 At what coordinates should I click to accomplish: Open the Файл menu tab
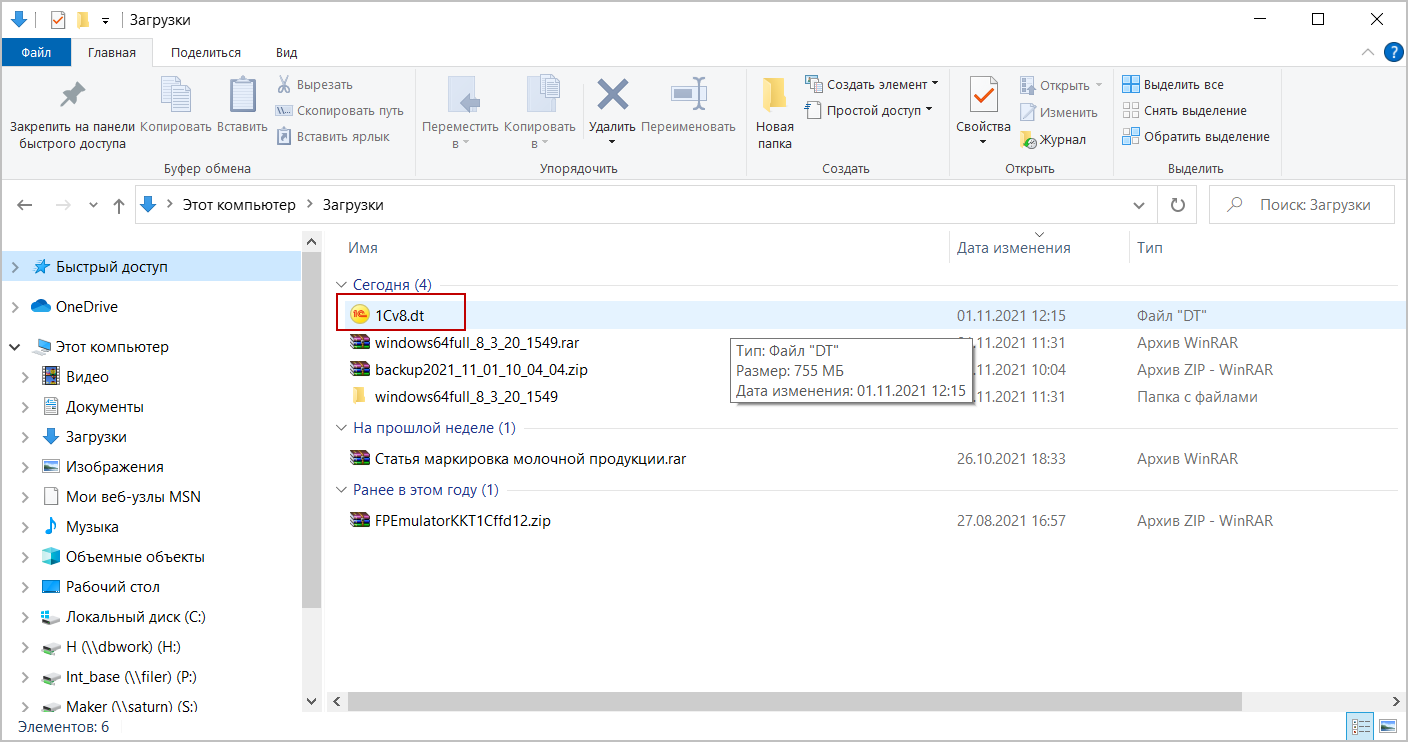click(x=36, y=53)
